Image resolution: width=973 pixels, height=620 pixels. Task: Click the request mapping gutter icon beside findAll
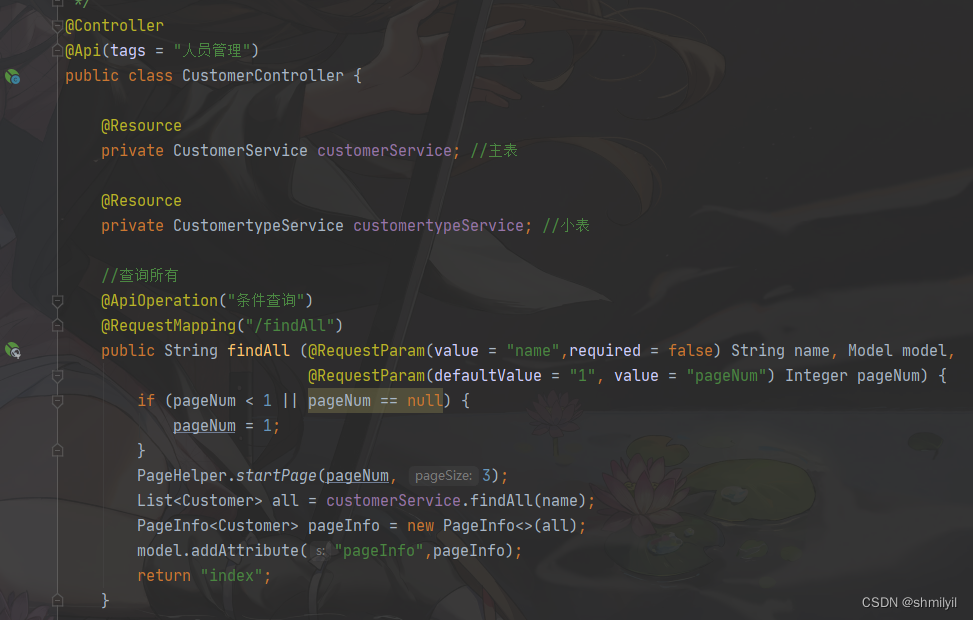tap(12, 351)
